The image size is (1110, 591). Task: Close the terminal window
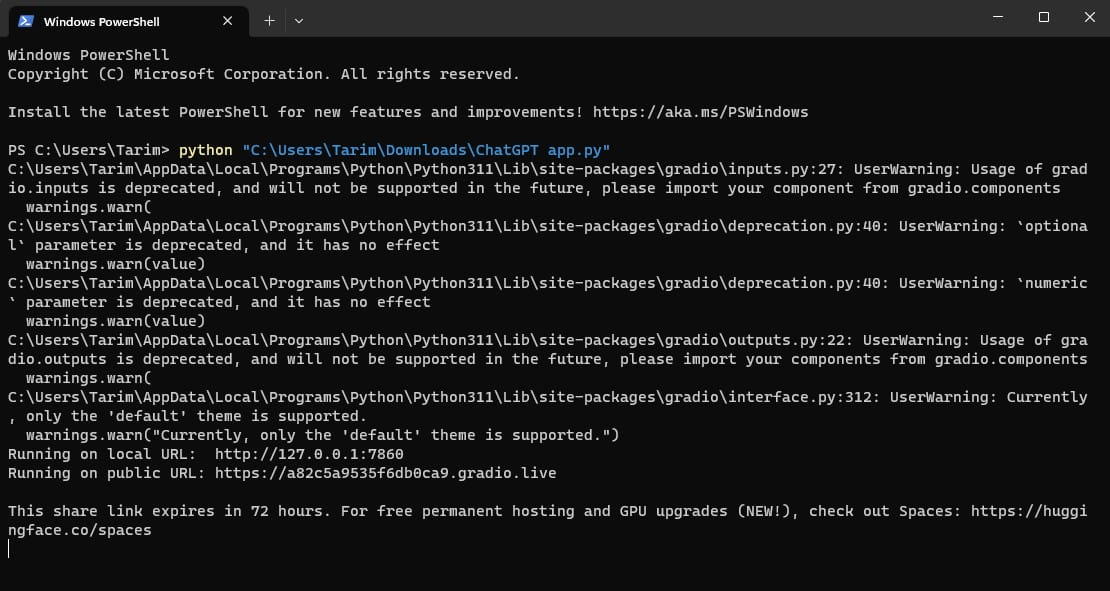pos(1088,17)
